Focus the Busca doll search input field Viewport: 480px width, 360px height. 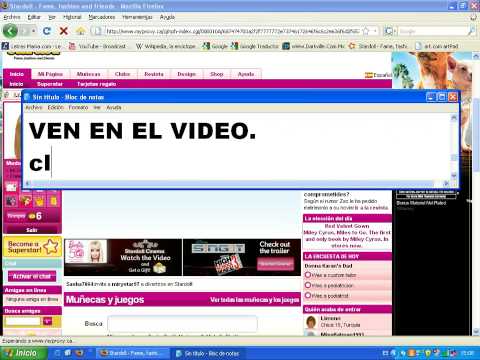(x=182, y=324)
